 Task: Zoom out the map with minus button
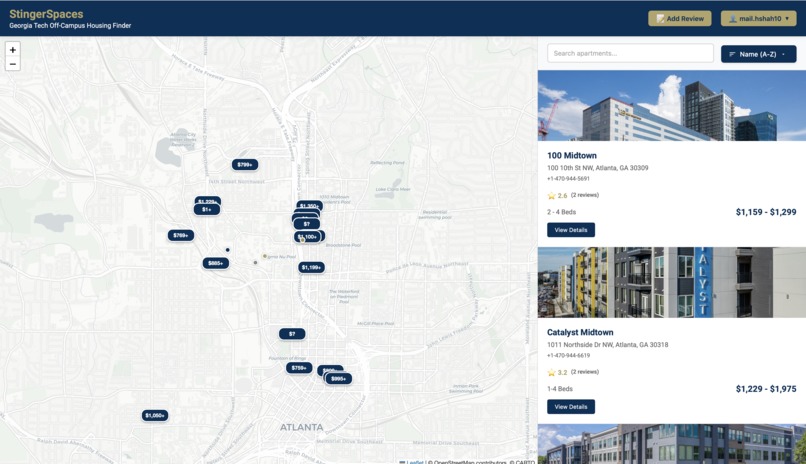13,64
